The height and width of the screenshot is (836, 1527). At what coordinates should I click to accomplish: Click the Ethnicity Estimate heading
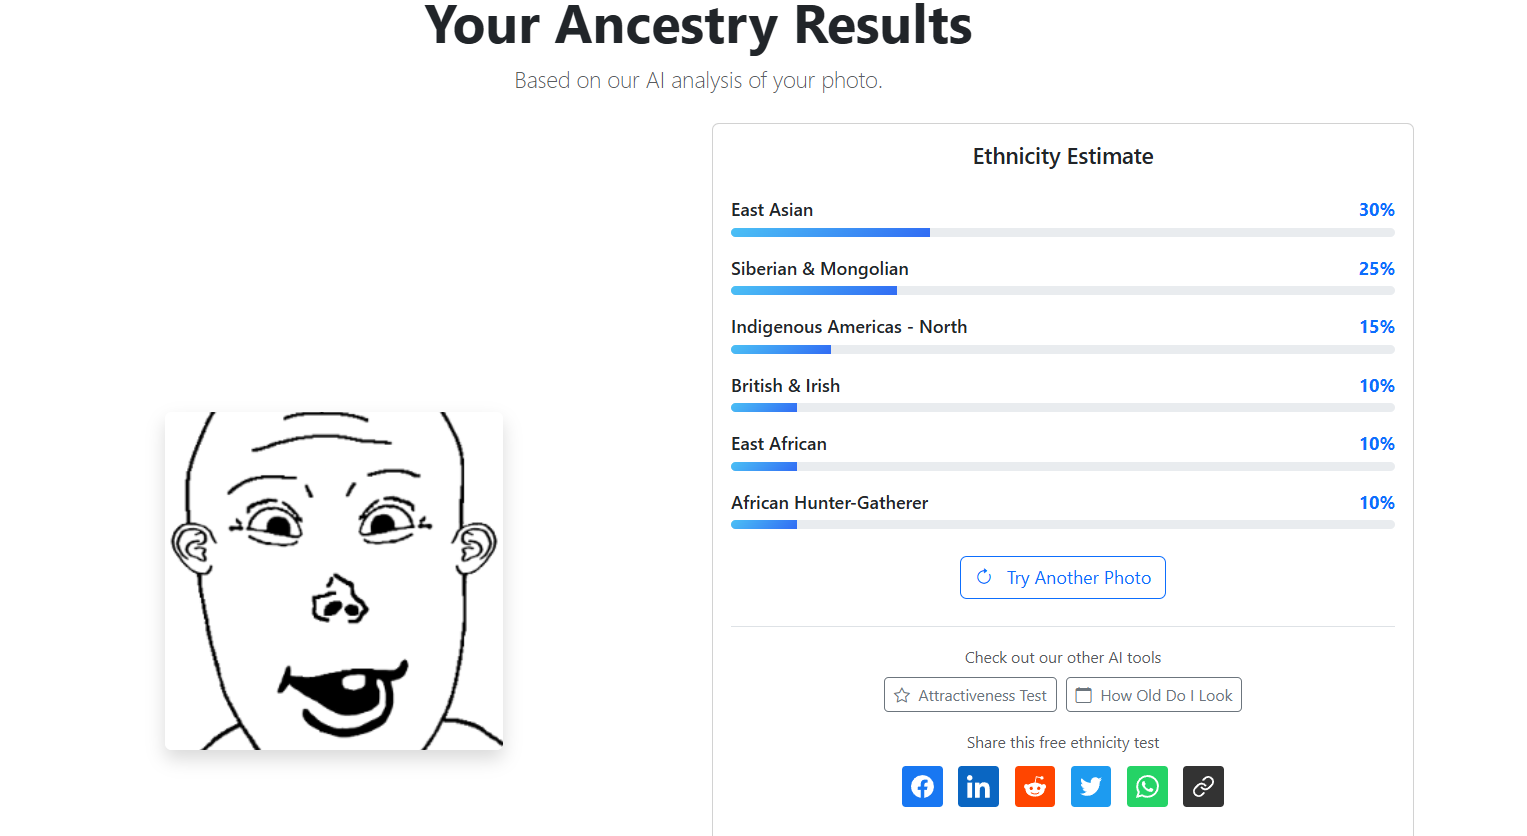[x=1063, y=157]
